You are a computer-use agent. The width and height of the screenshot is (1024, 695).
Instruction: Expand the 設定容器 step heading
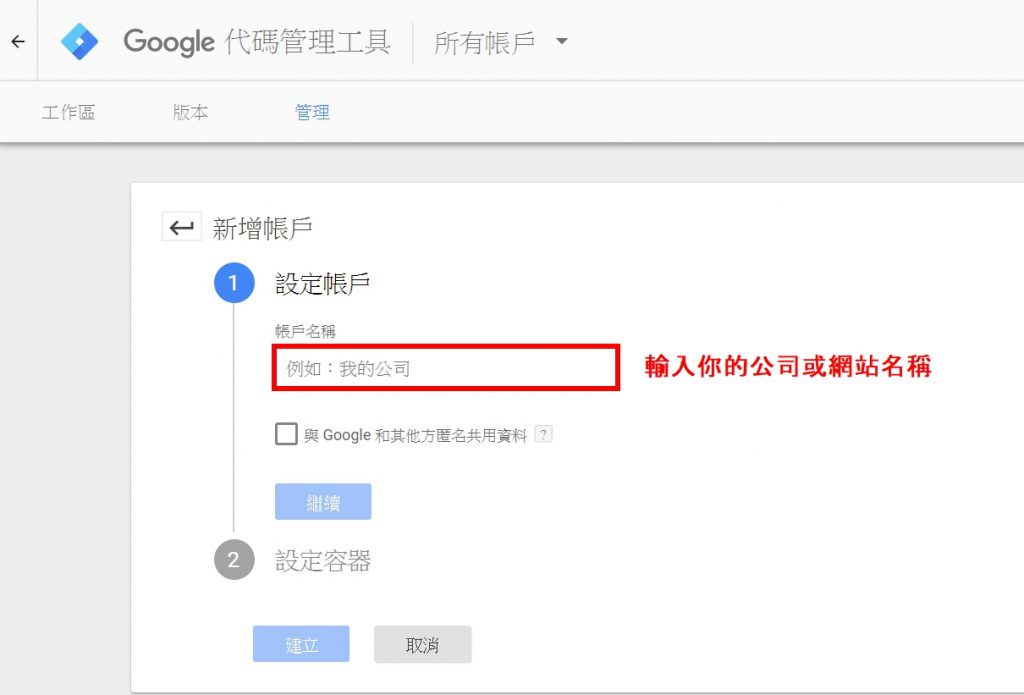[323, 561]
